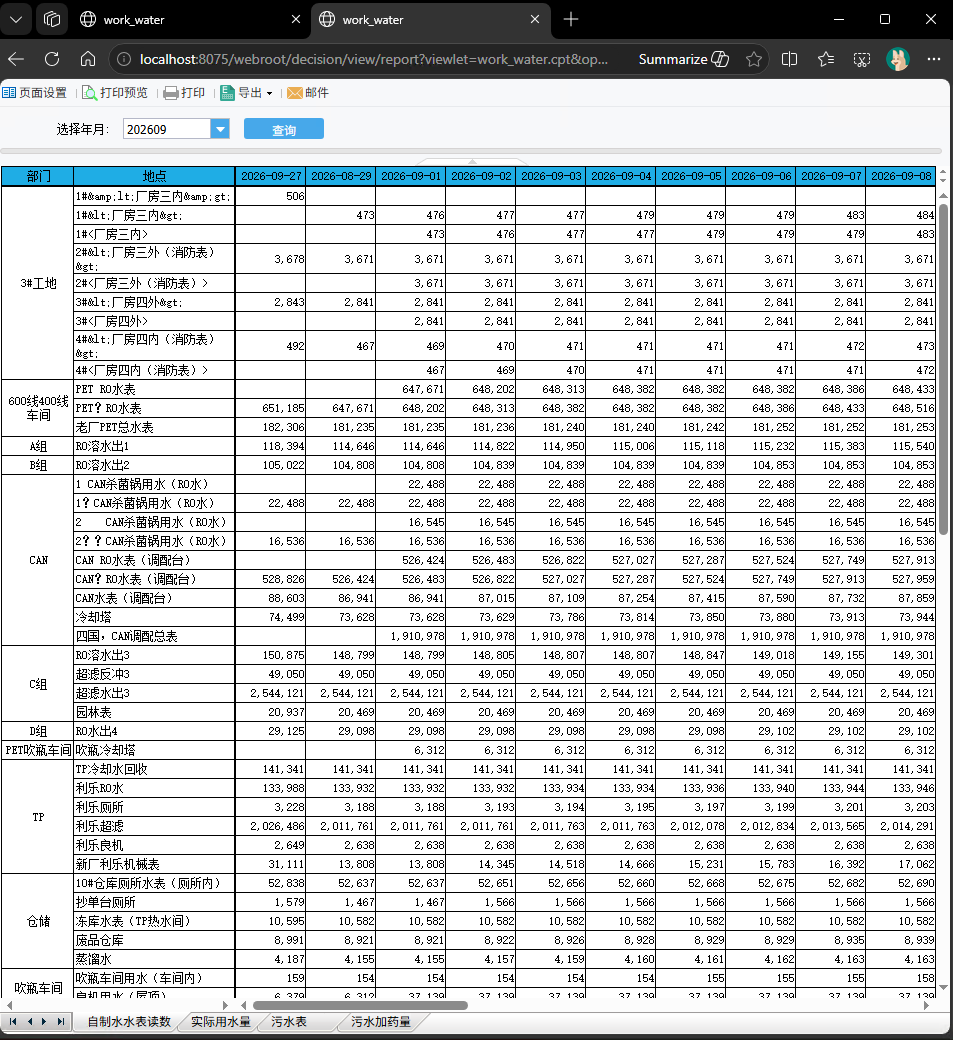The height and width of the screenshot is (1040, 953).
Task: Switch to 自制水水表读数 sheet tab
Action: pyautogui.click(x=129, y=1021)
